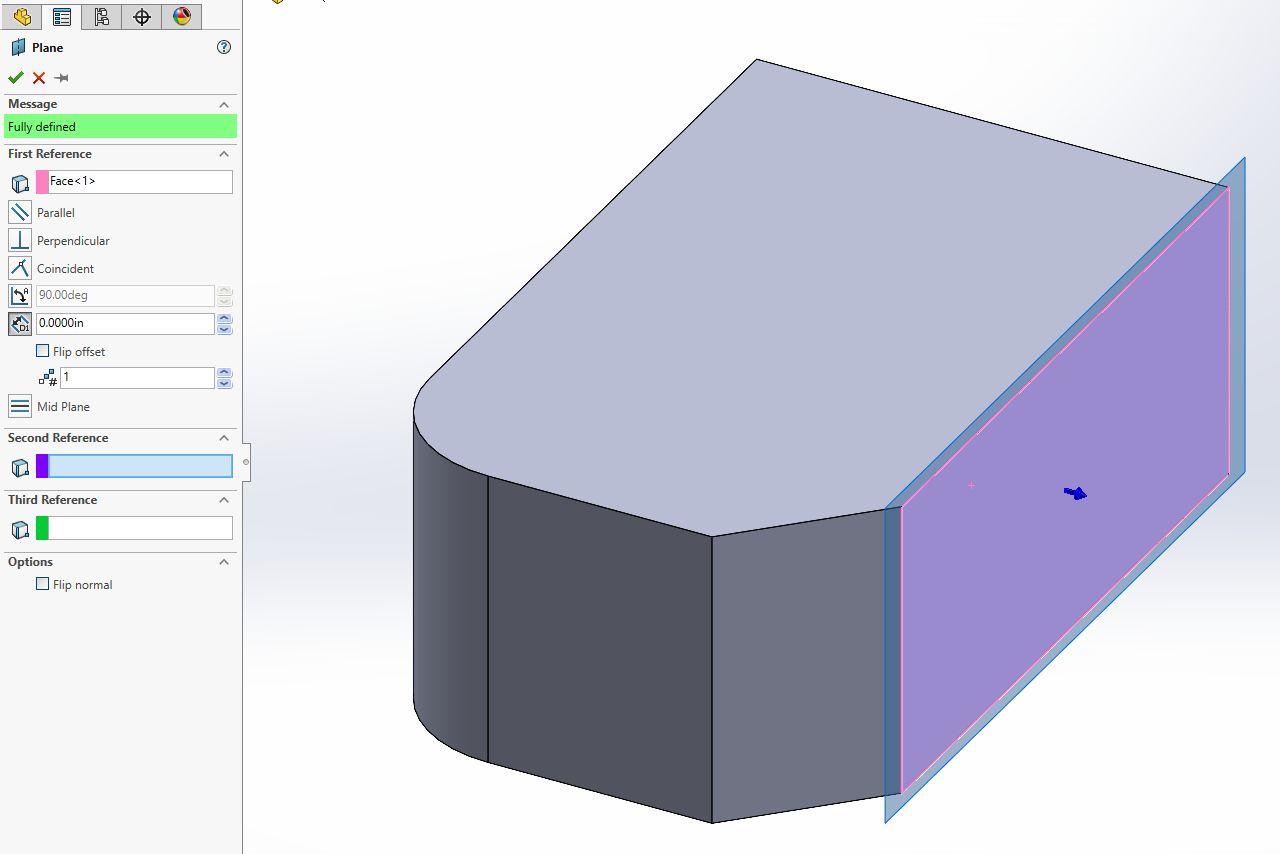Apply the Mid Plane constraint
This screenshot has height=854, width=1280.
pos(19,406)
